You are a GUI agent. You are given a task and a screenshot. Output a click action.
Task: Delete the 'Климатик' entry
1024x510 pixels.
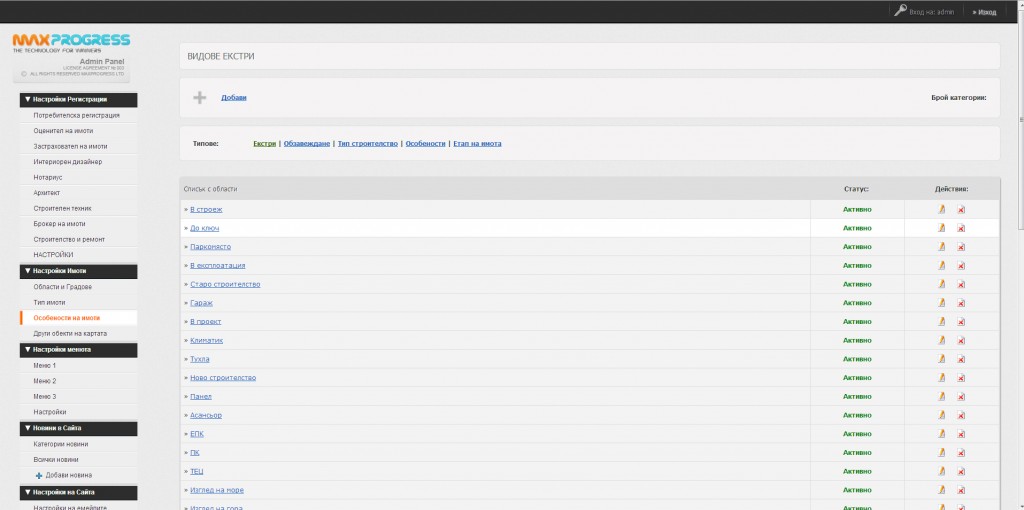pyautogui.click(x=961, y=340)
